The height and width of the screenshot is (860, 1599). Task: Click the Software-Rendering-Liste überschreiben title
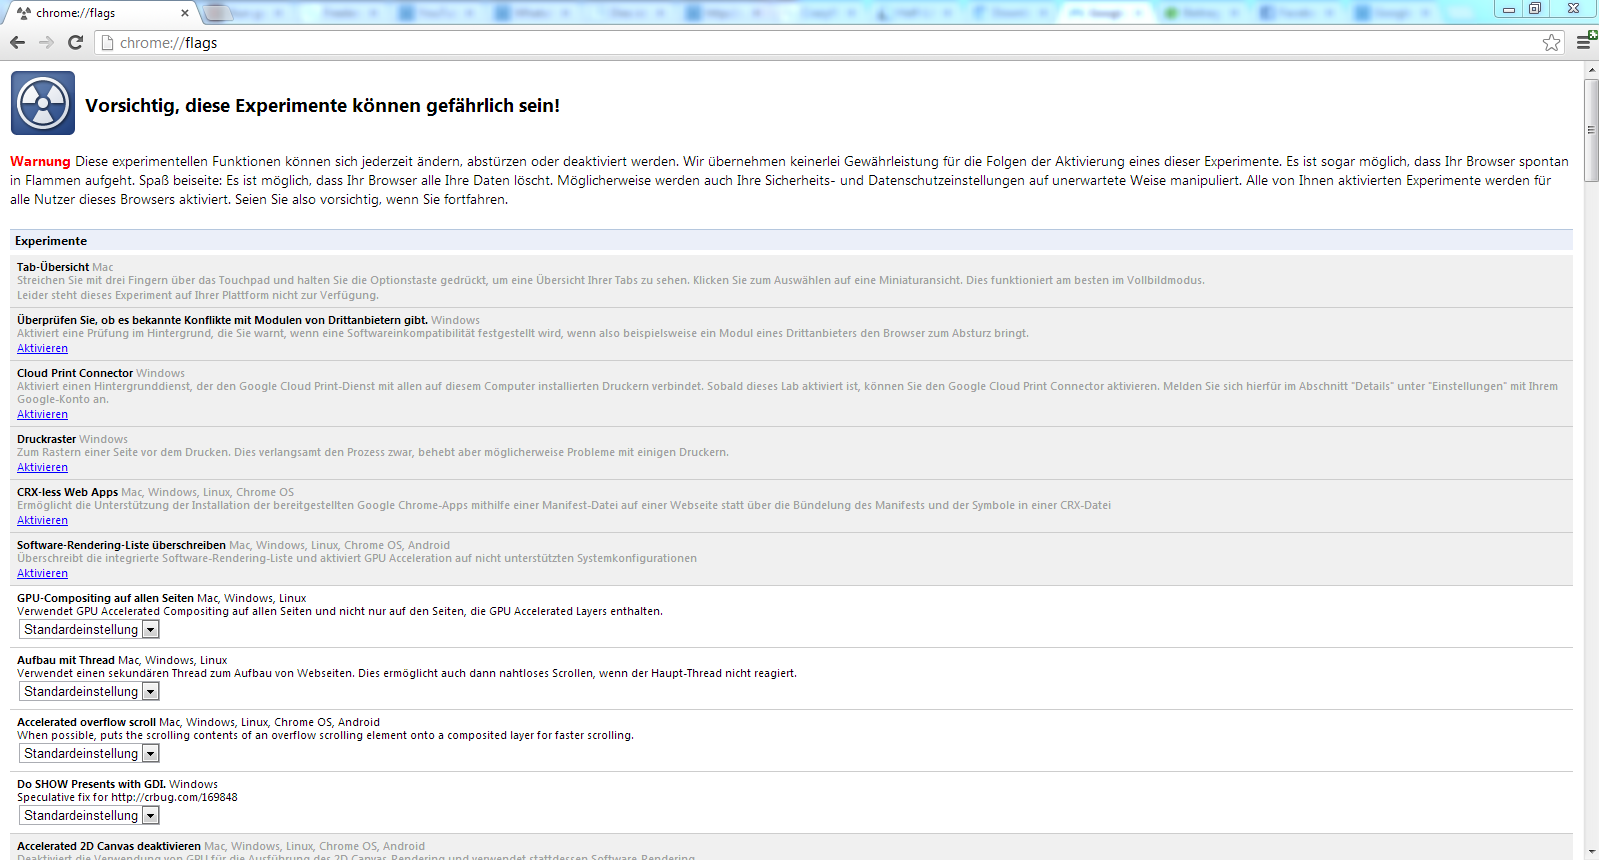[121, 545]
